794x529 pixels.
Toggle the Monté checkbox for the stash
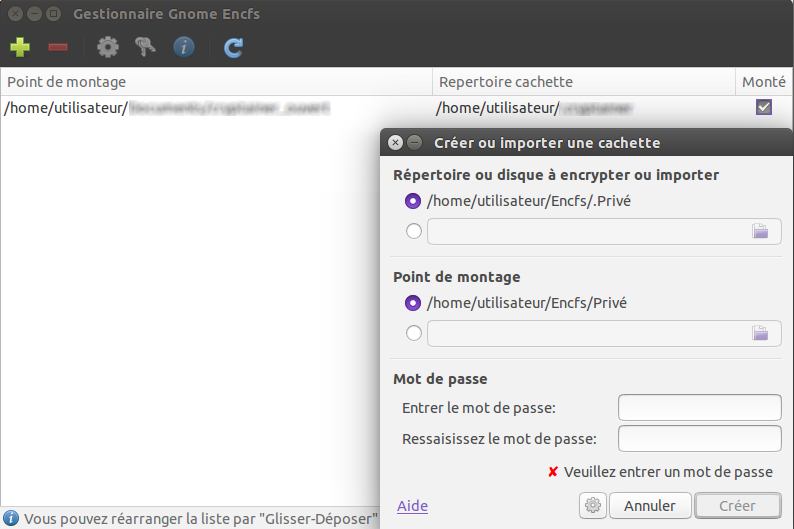[x=764, y=107]
